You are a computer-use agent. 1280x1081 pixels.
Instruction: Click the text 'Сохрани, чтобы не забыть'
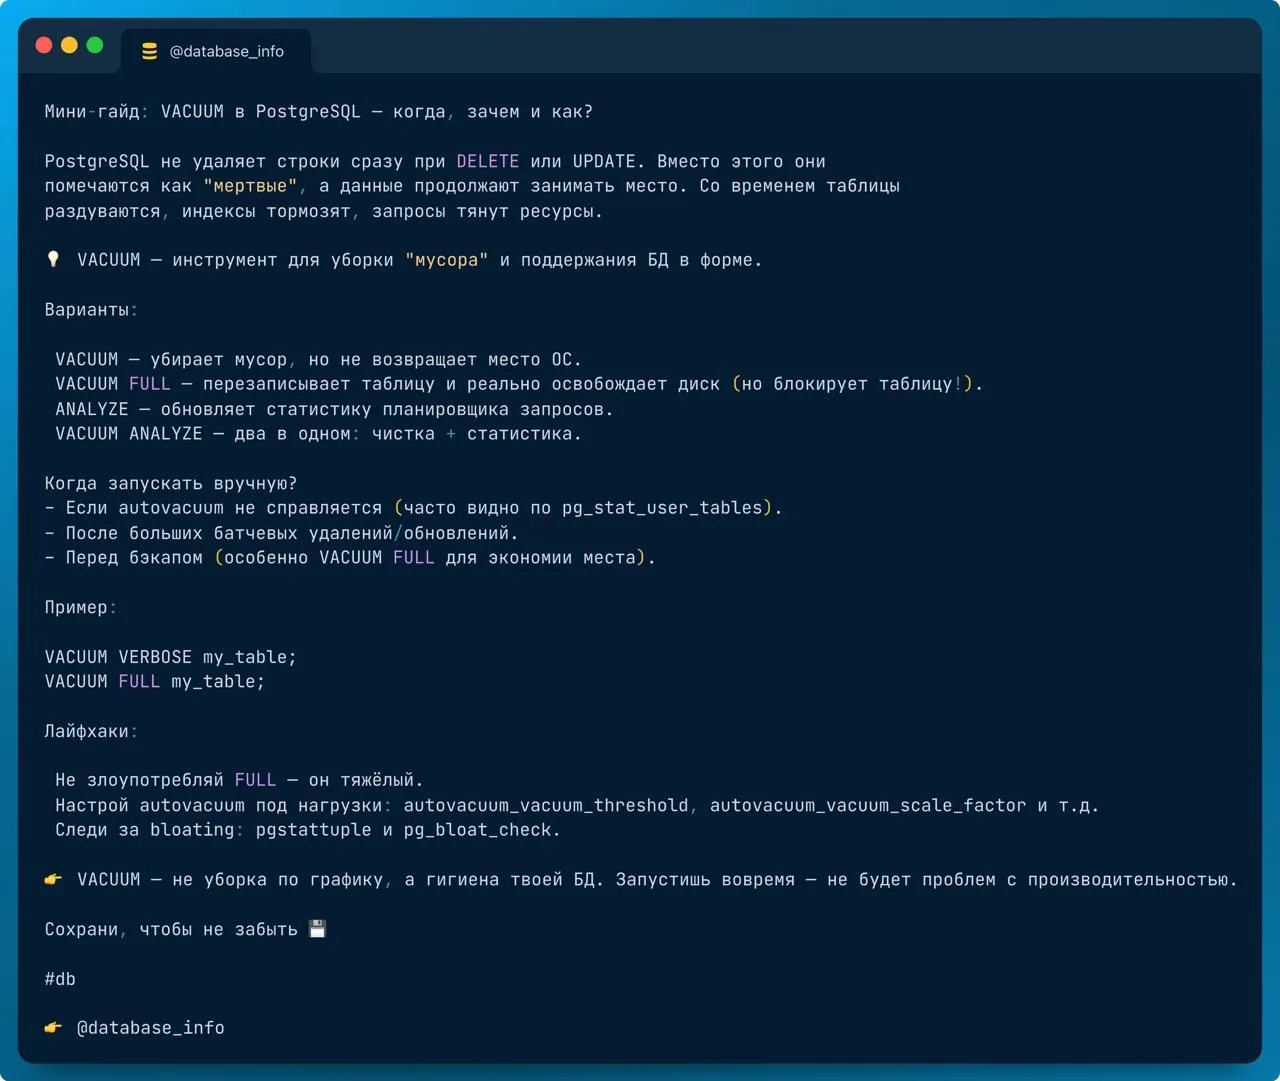click(x=171, y=929)
